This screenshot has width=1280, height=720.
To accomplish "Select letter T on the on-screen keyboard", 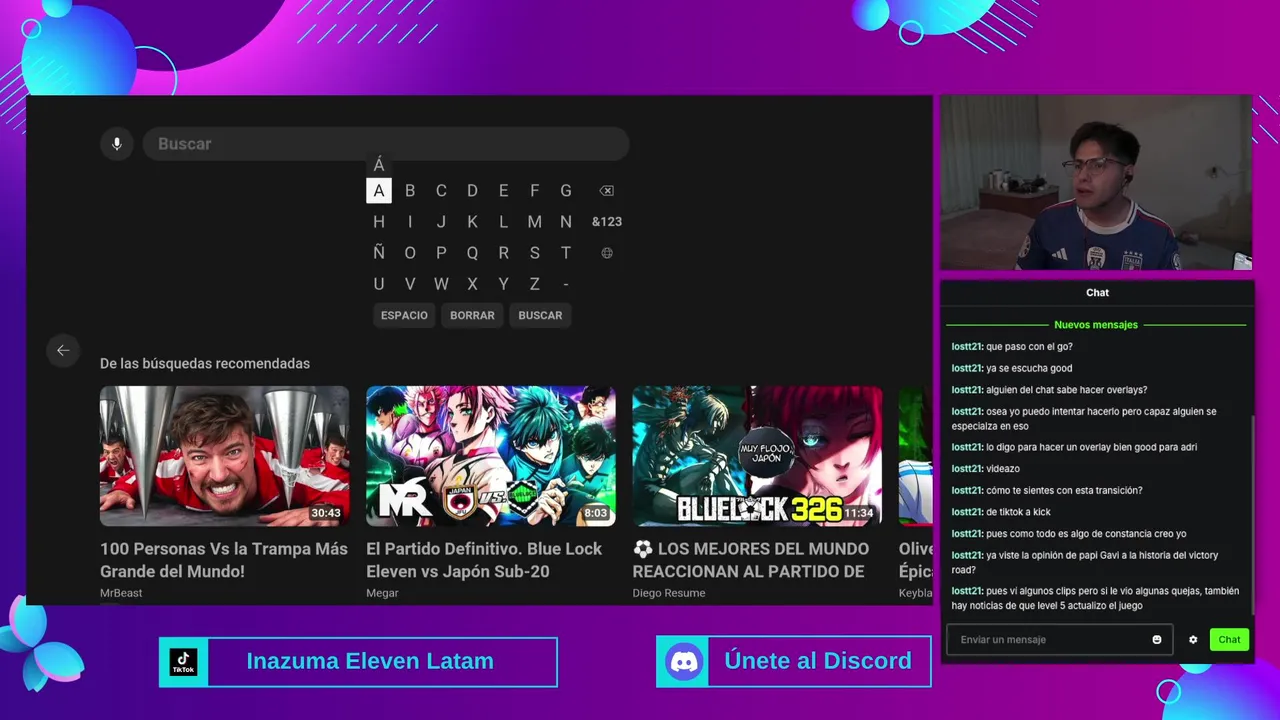I will [566, 253].
